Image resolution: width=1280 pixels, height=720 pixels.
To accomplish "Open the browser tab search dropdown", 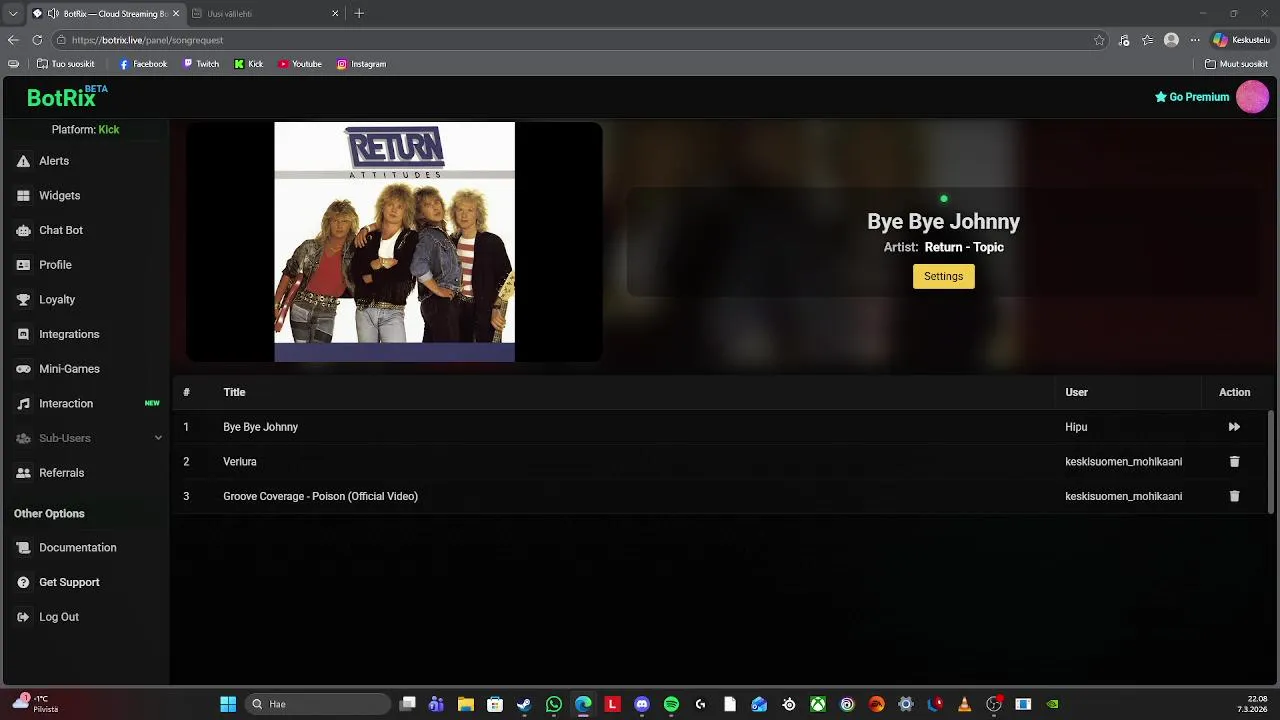I will 13,14.
